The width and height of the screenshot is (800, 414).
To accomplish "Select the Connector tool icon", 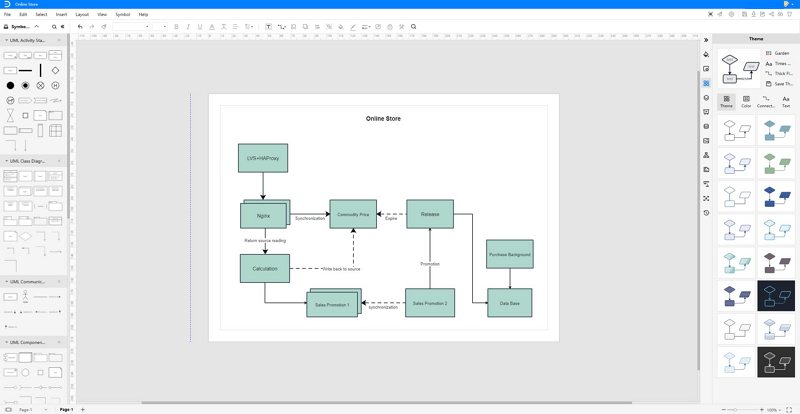I will tap(281, 27).
